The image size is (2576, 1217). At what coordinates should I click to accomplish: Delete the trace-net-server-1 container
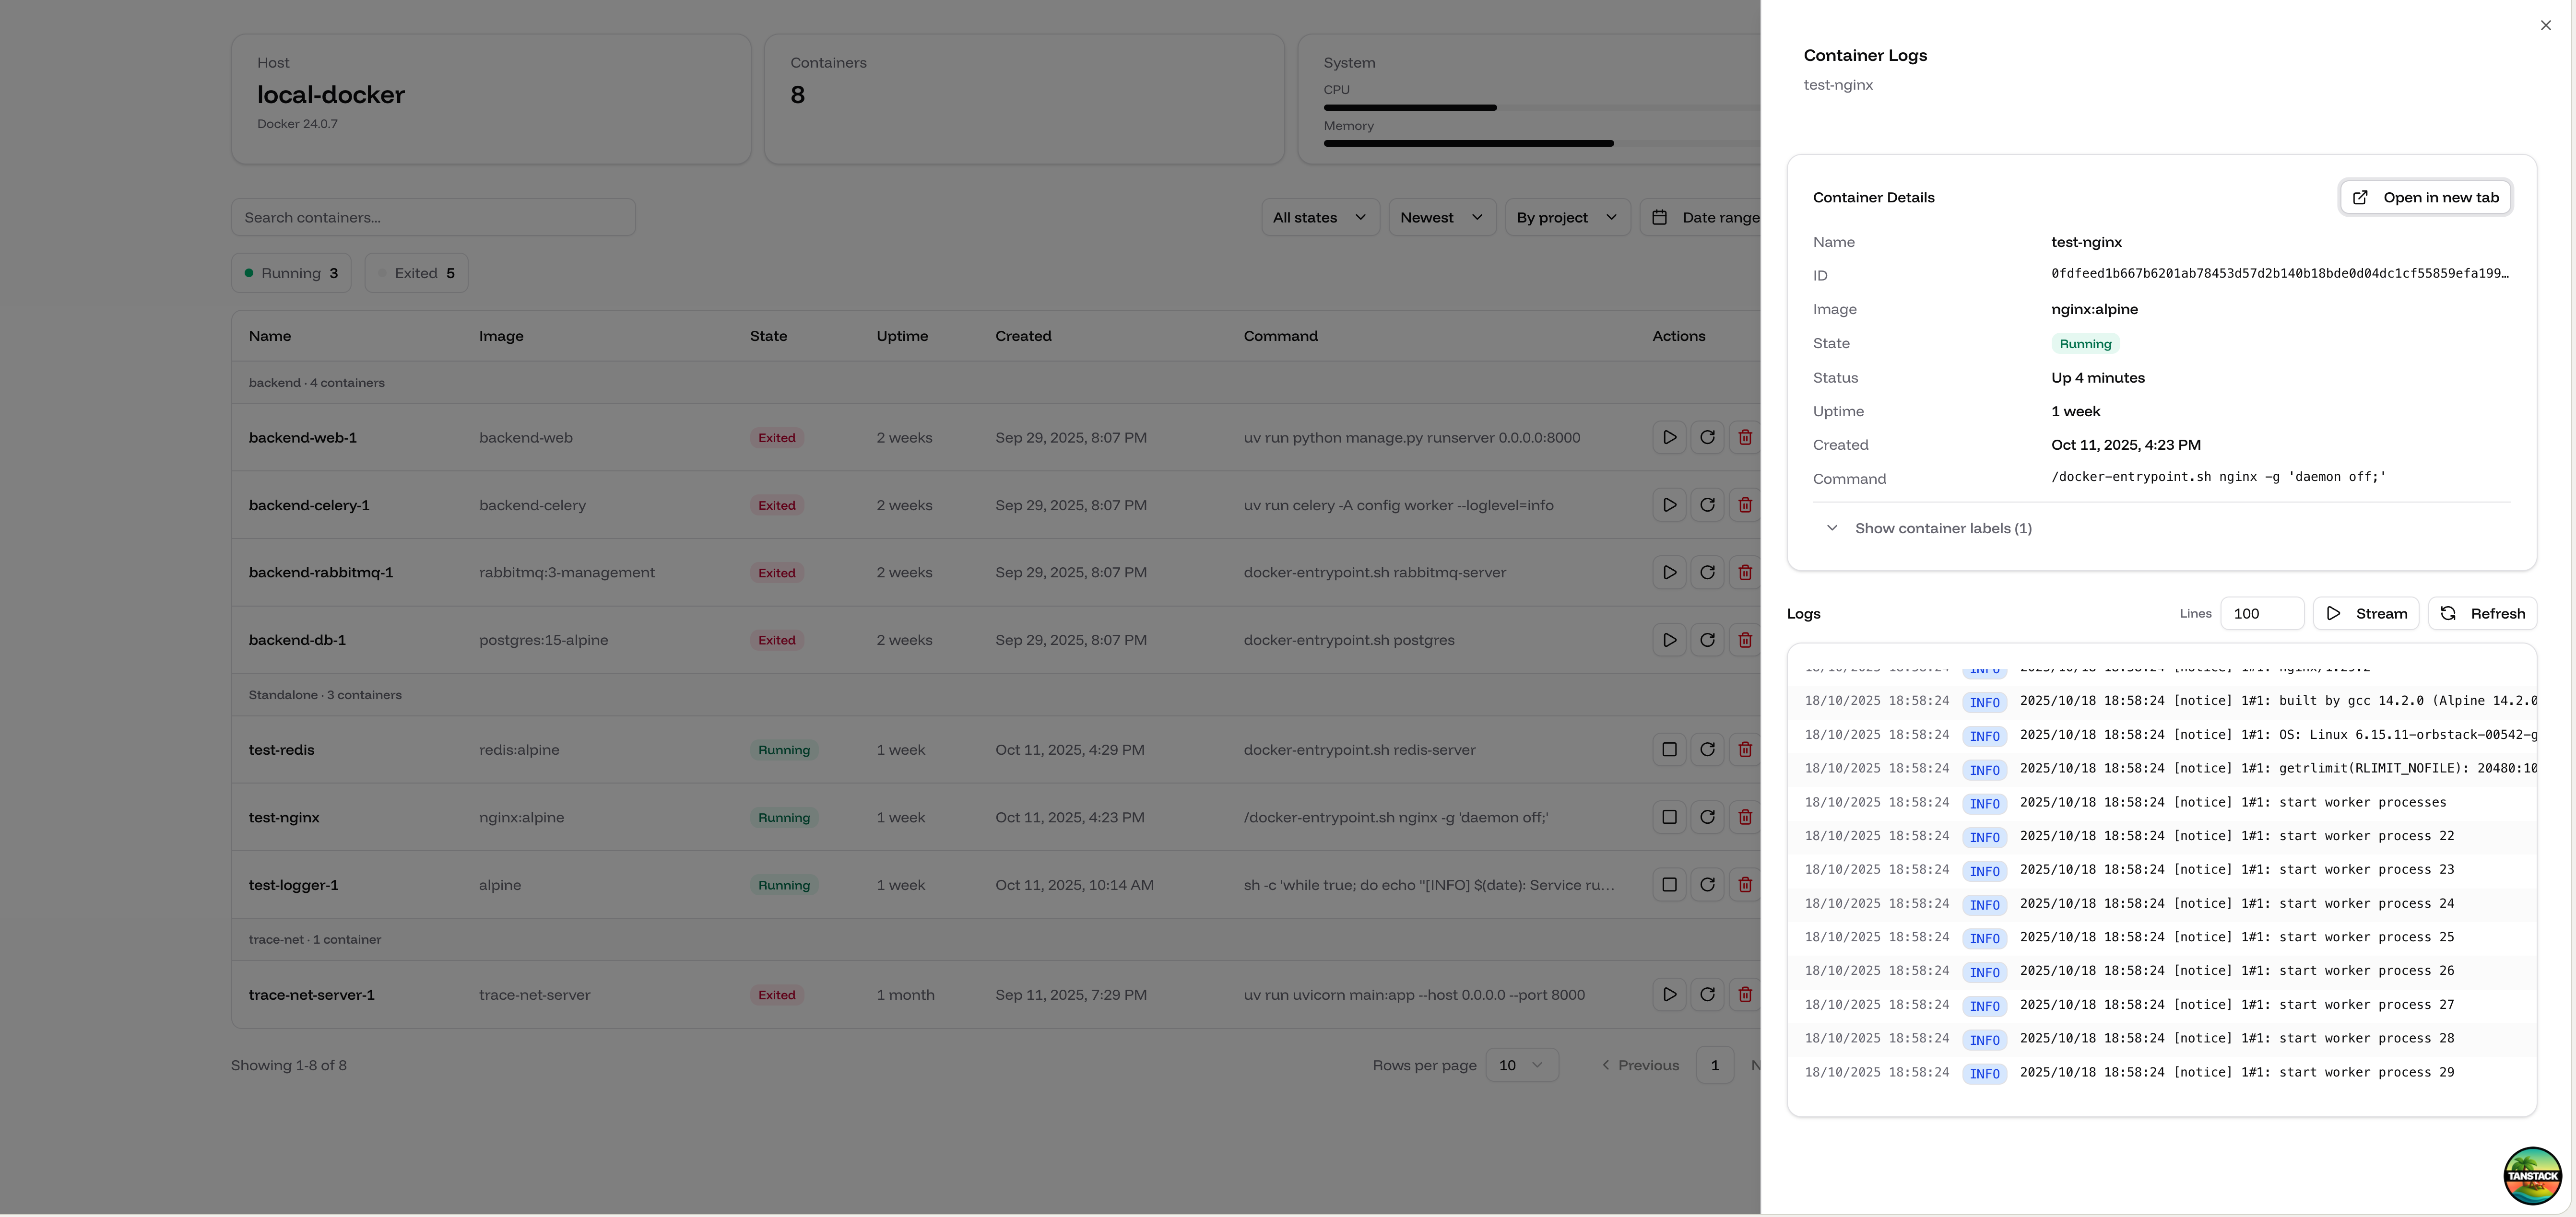click(x=1745, y=994)
